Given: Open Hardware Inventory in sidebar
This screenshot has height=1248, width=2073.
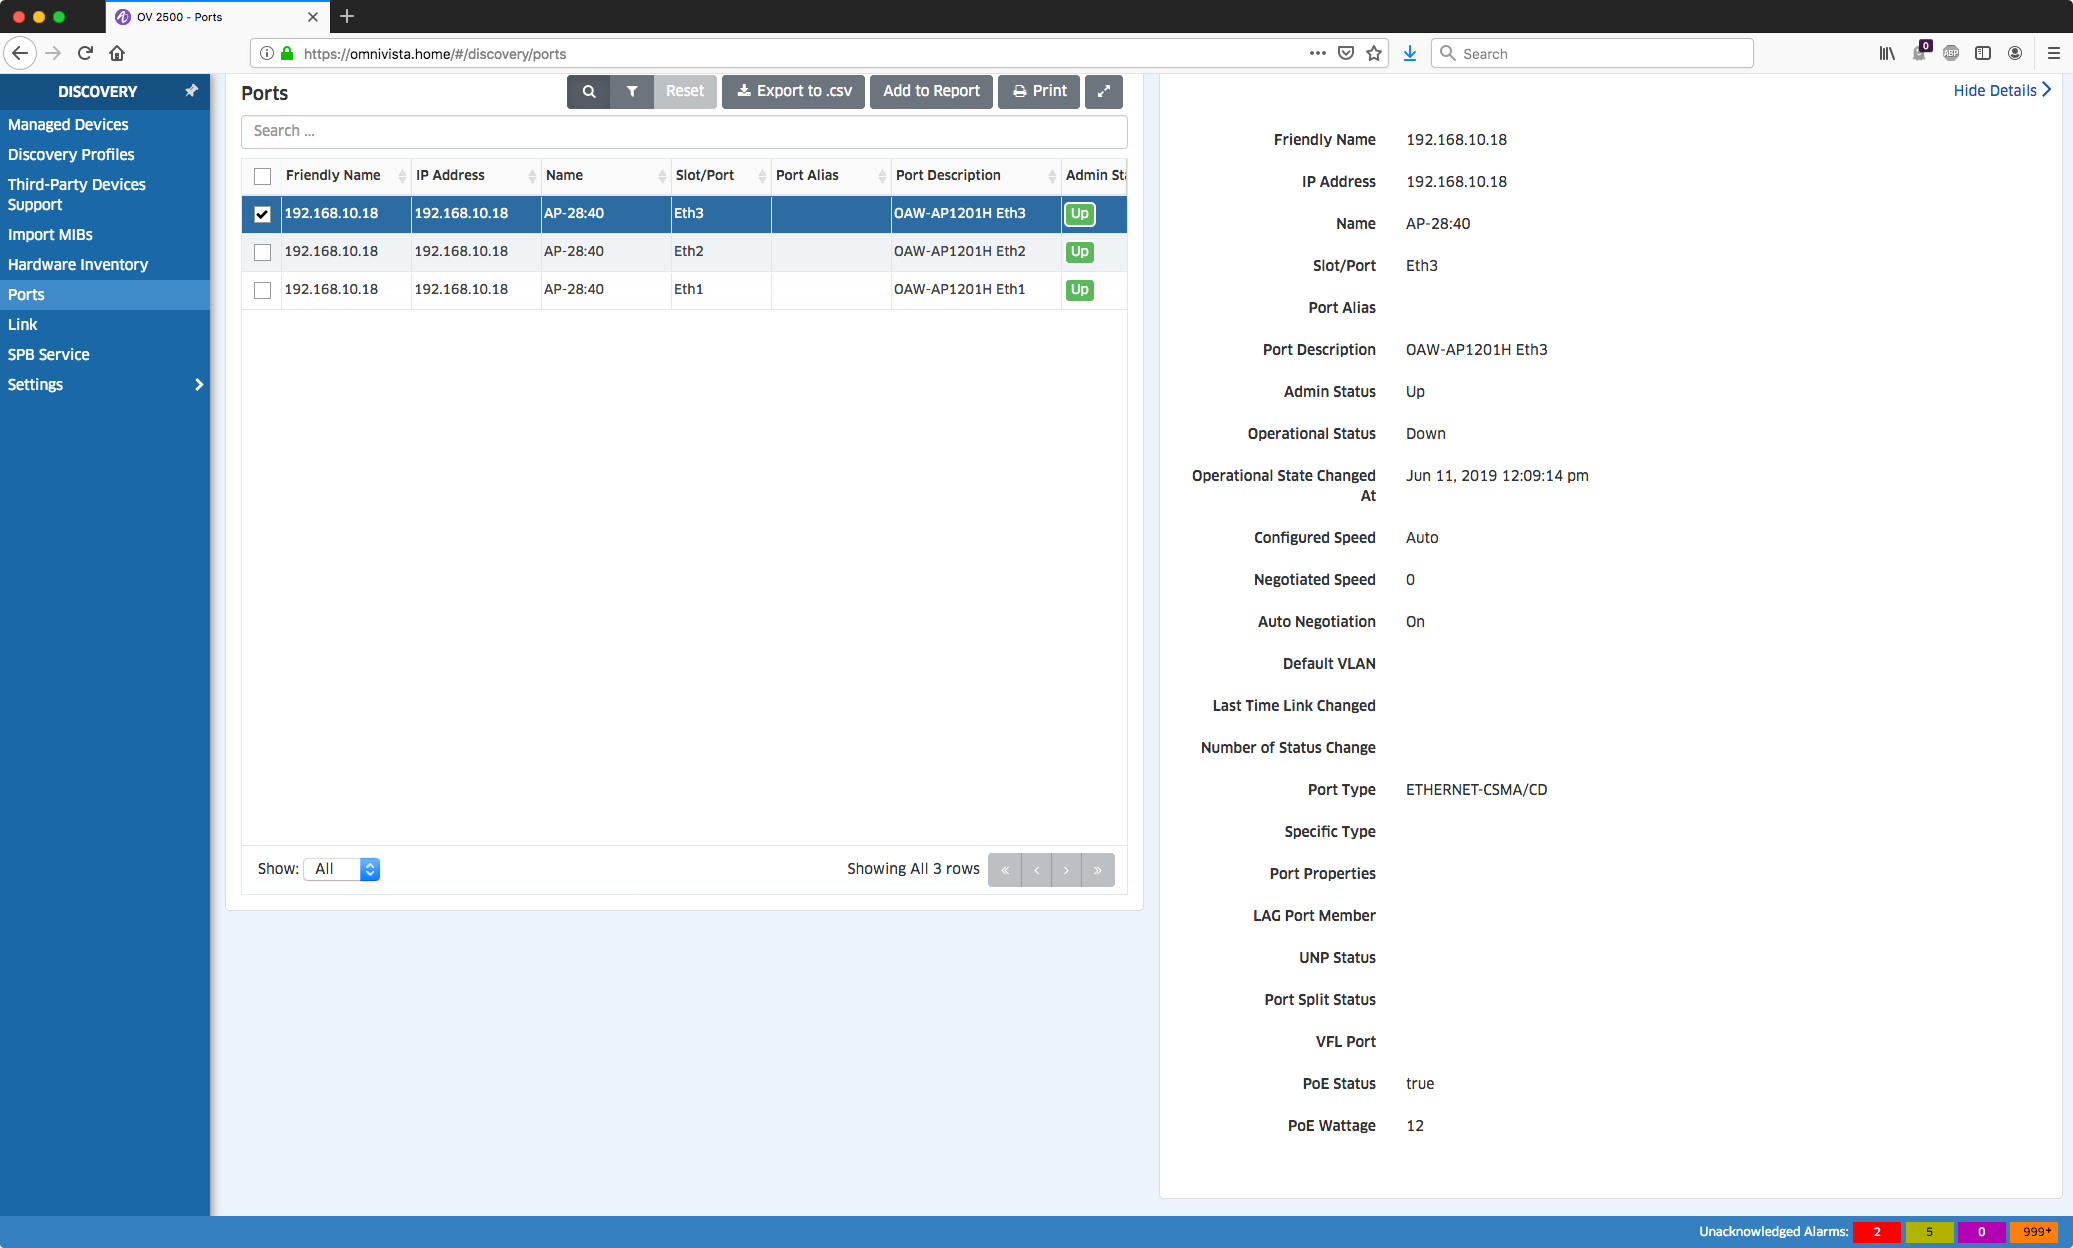Looking at the screenshot, I should (78, 265).
